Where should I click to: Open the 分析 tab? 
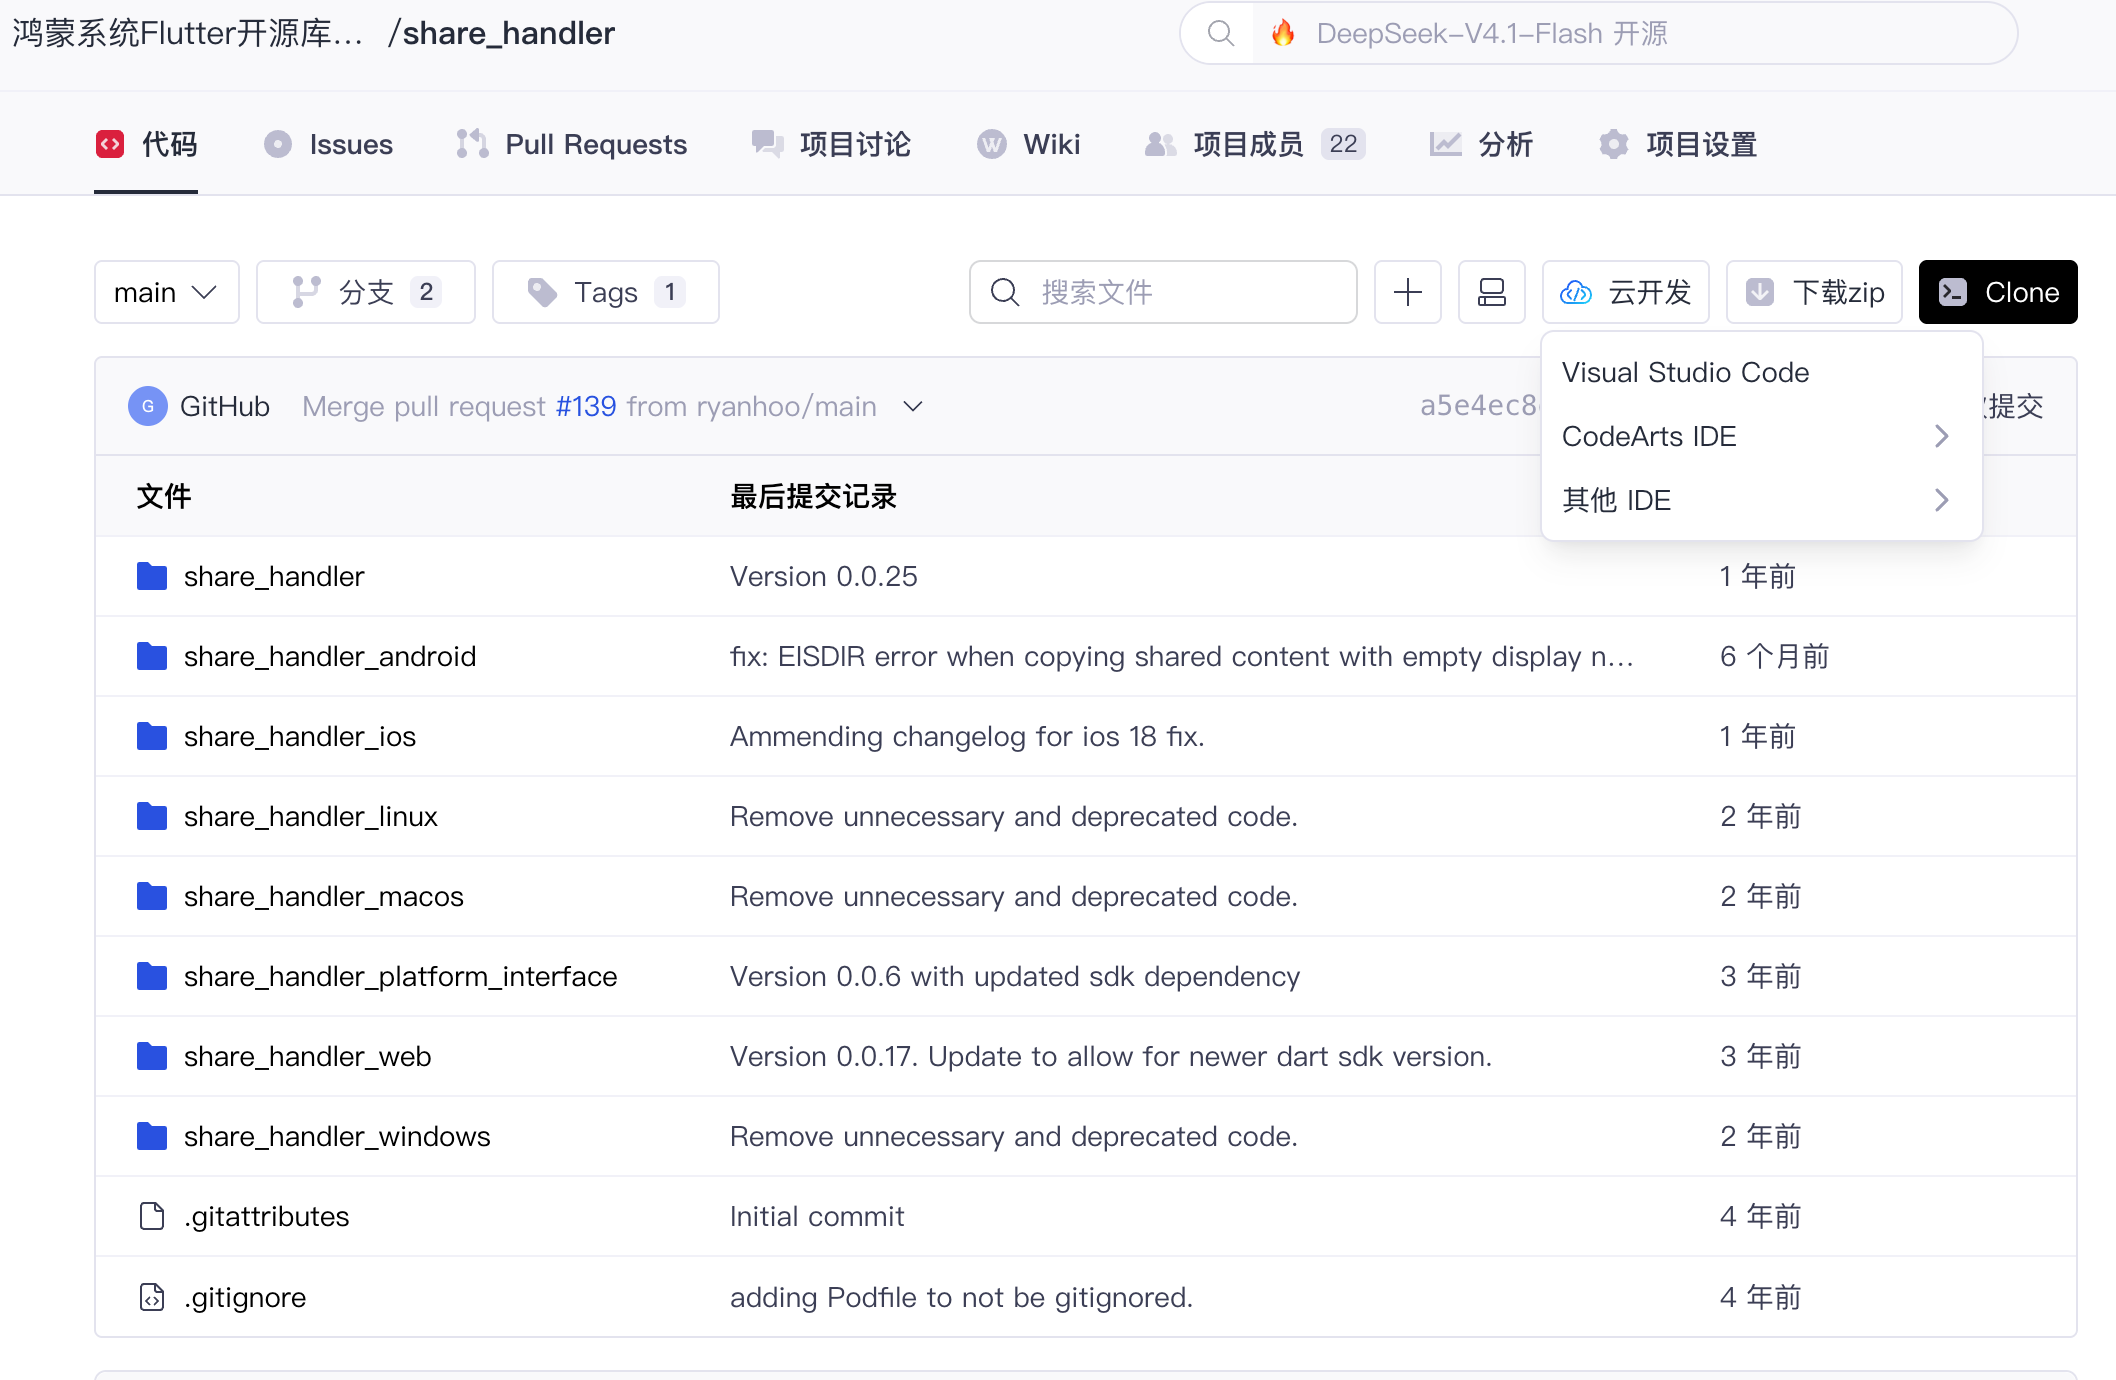(1481, 144)
